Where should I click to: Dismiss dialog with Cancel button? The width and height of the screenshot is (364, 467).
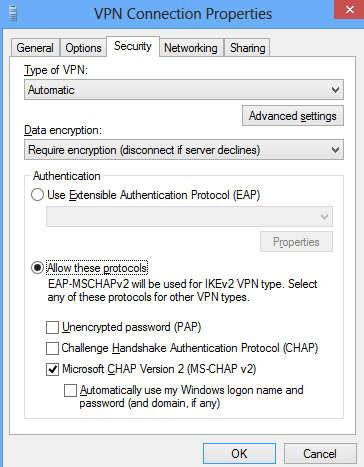[320, 454]
